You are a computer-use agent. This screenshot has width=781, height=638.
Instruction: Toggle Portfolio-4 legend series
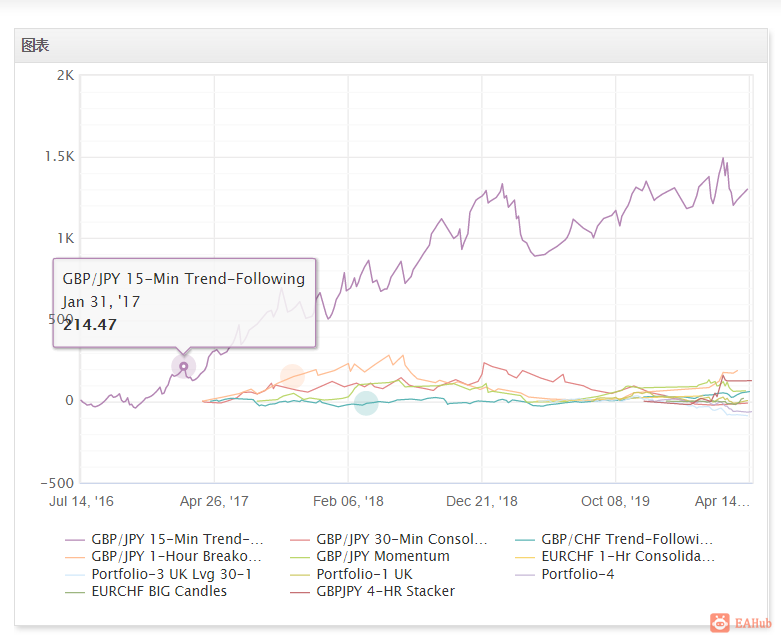coord(565,574)
